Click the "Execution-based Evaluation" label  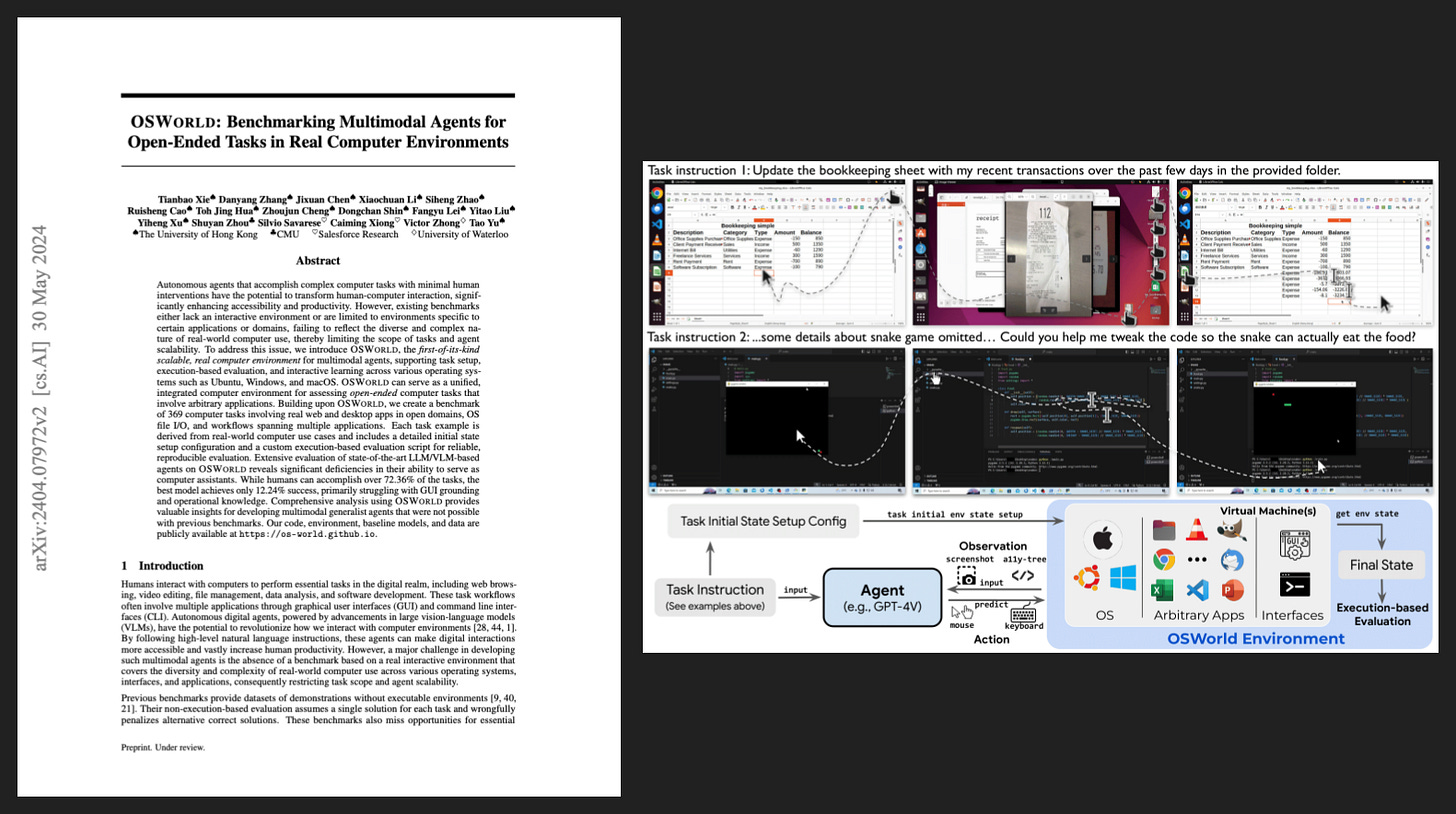point(1383,614)
